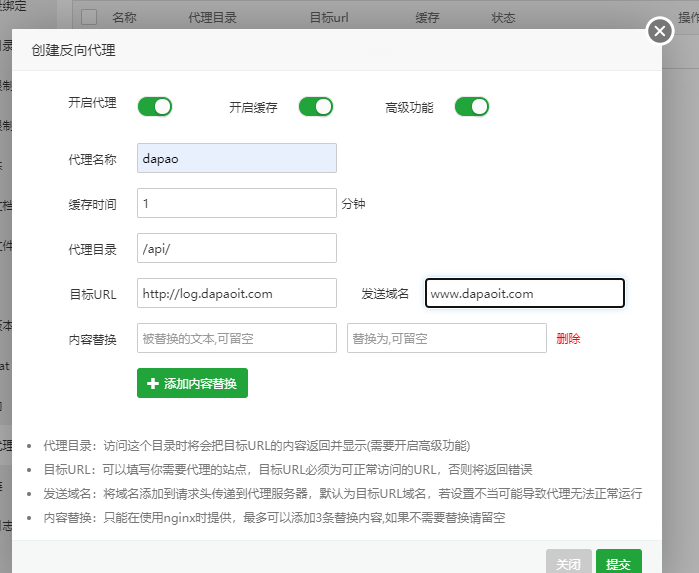This screenshot has height=573, width=699.
Task: Click the 代理目录 field showing /api/
Action: tap(237, 248)
